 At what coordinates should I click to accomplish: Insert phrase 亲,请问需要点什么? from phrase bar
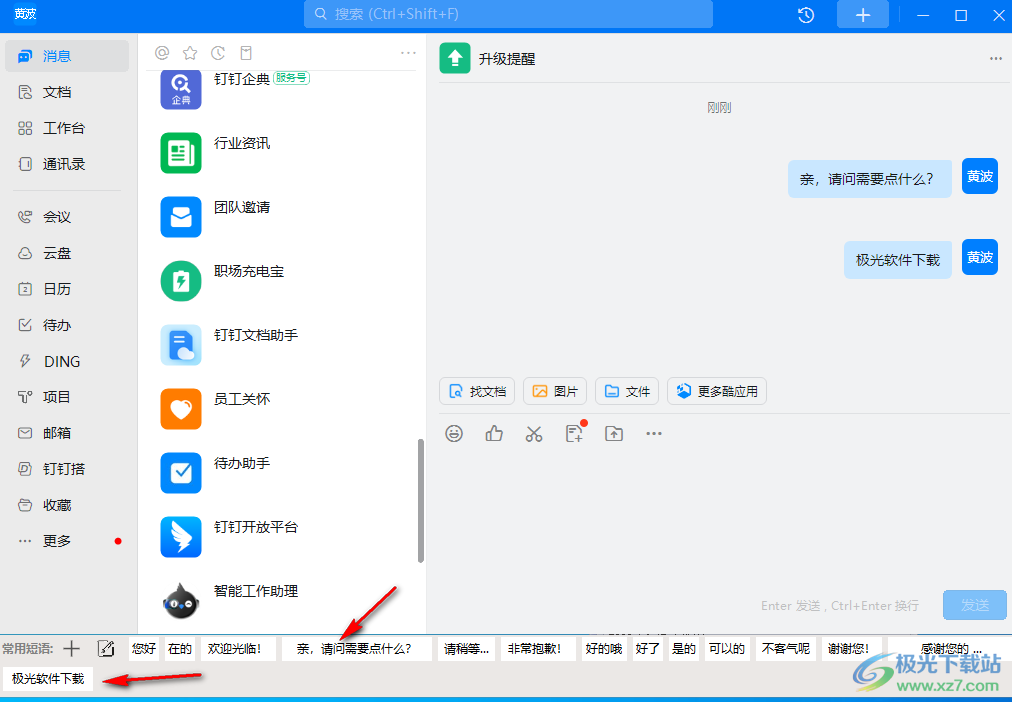(357, 648)
